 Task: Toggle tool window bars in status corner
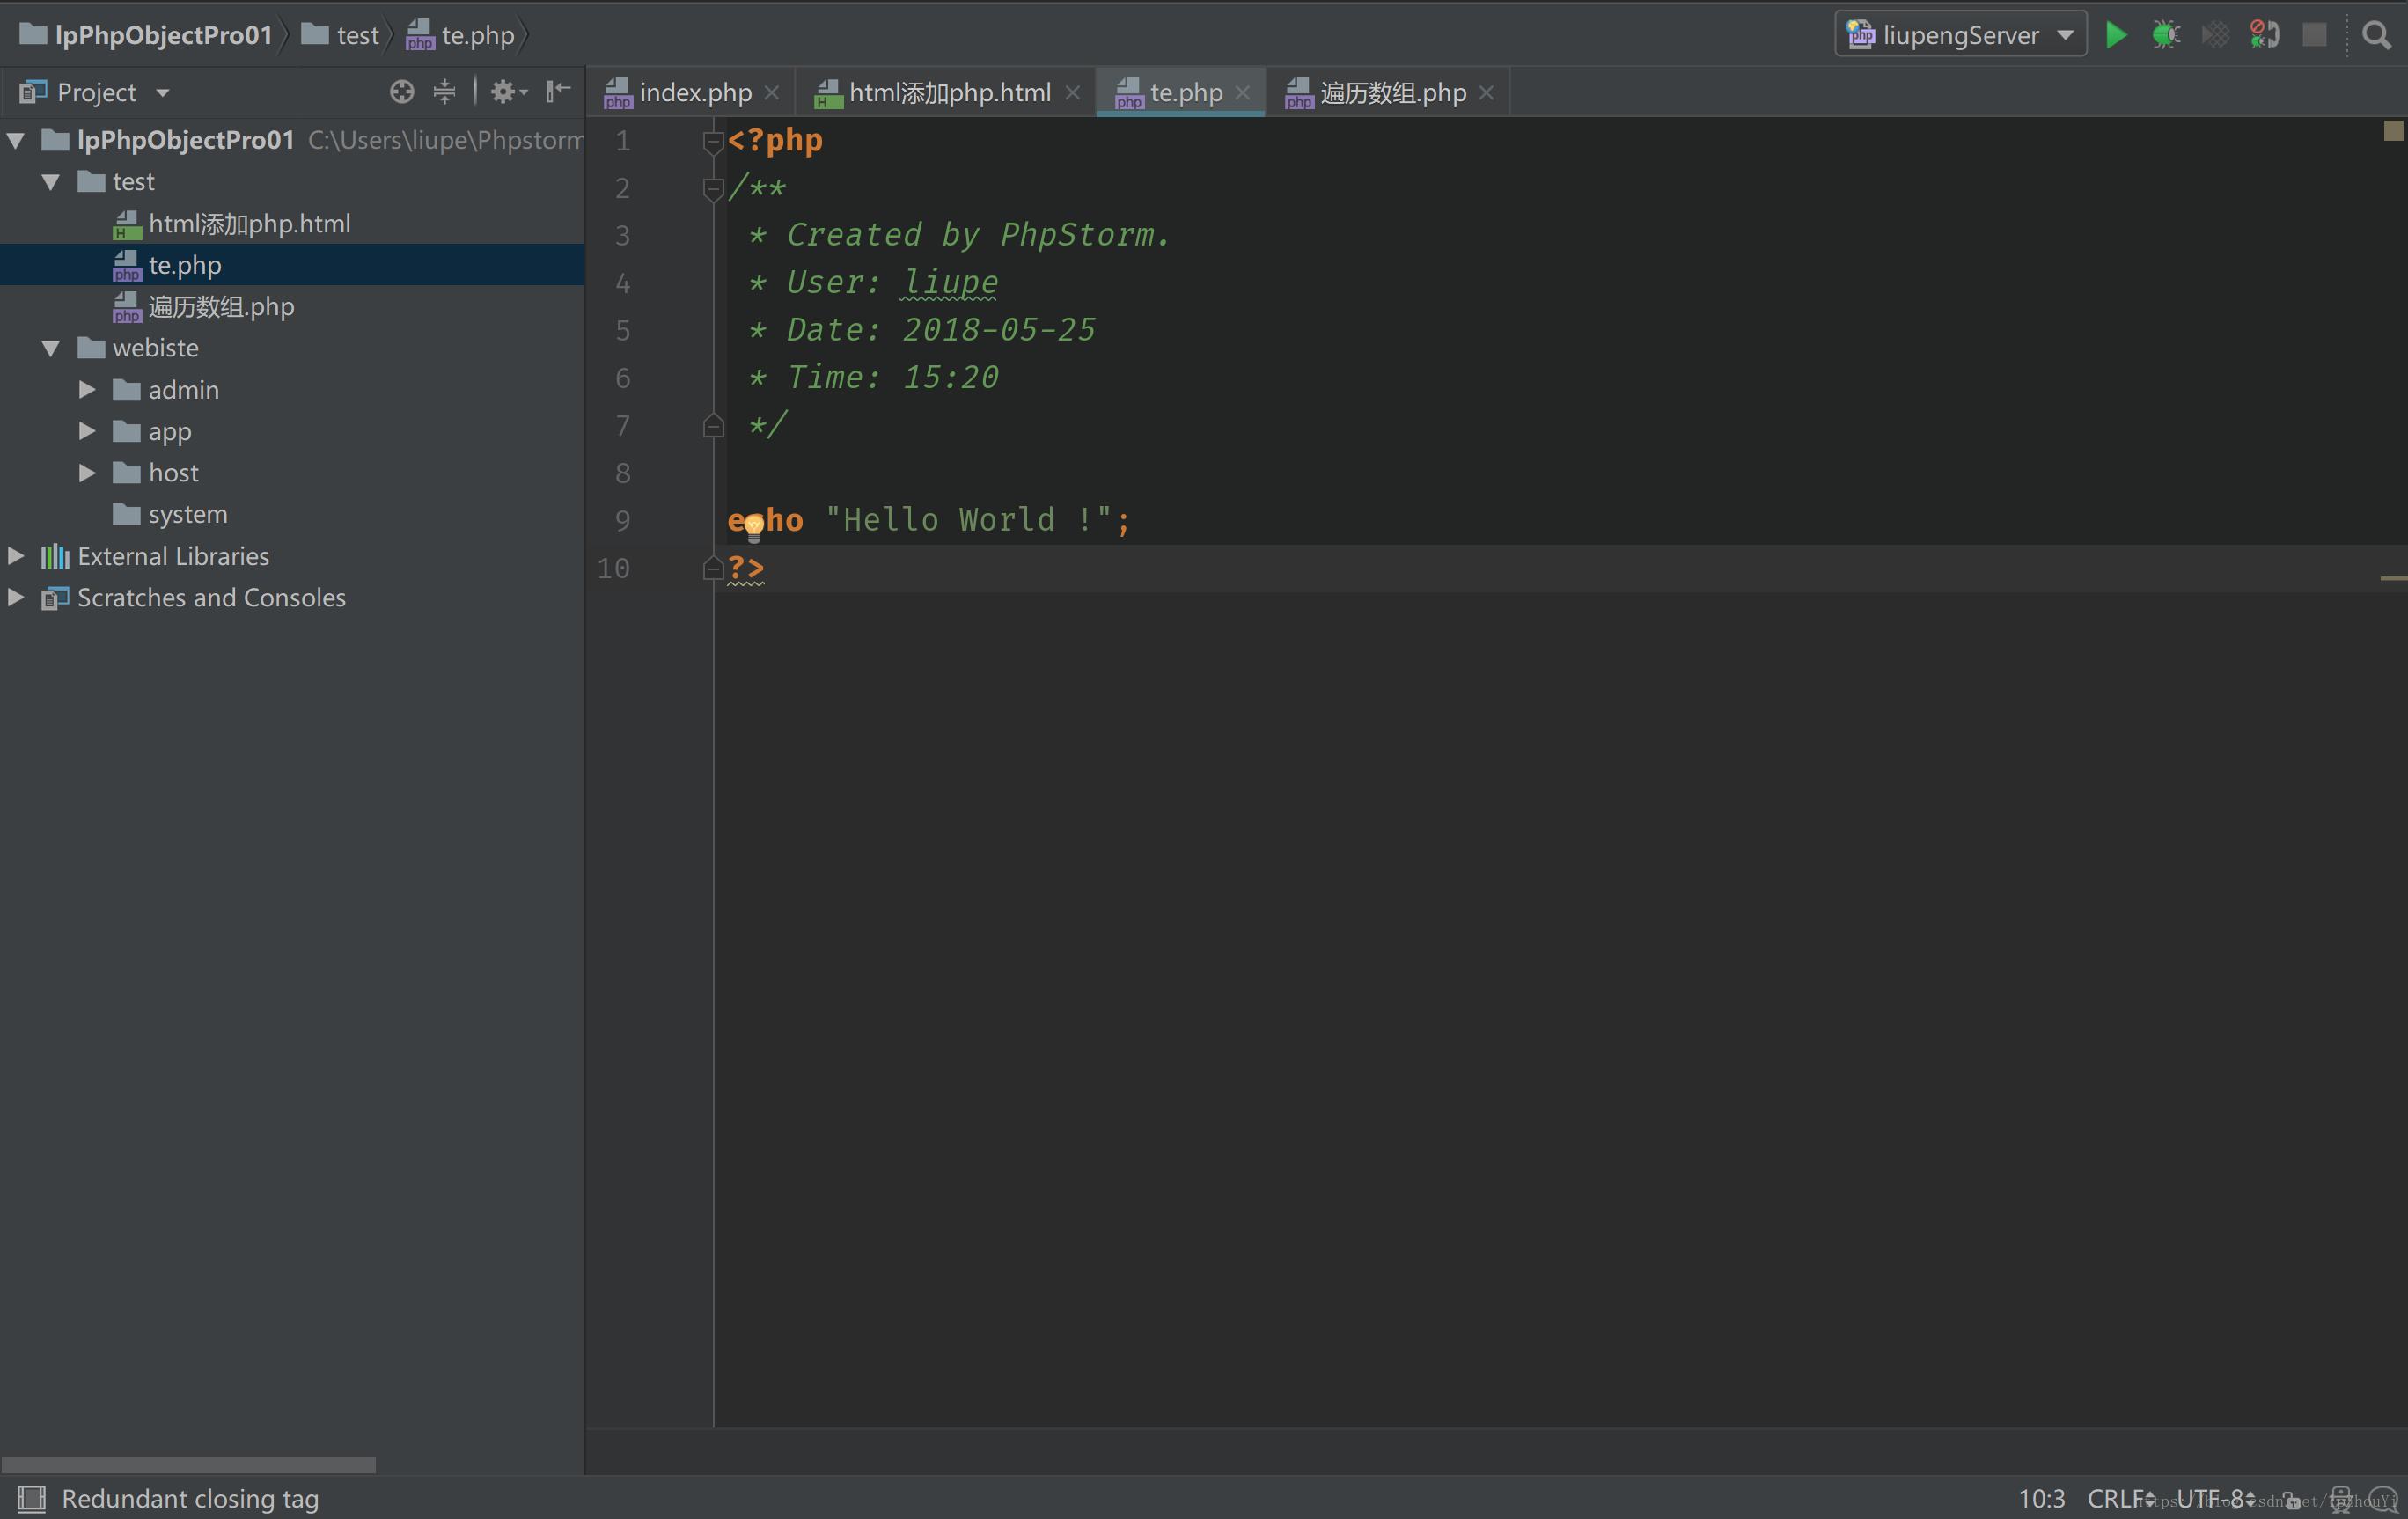point(31,1498)
